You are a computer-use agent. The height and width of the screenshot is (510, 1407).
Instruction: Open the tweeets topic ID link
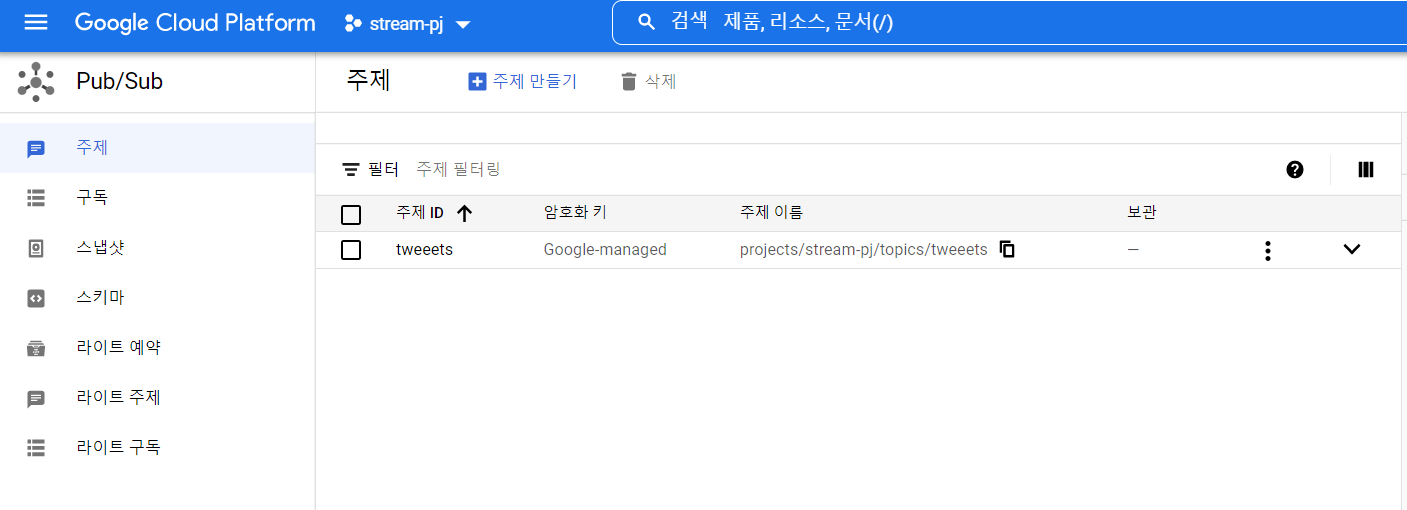[x=424, y=250]
